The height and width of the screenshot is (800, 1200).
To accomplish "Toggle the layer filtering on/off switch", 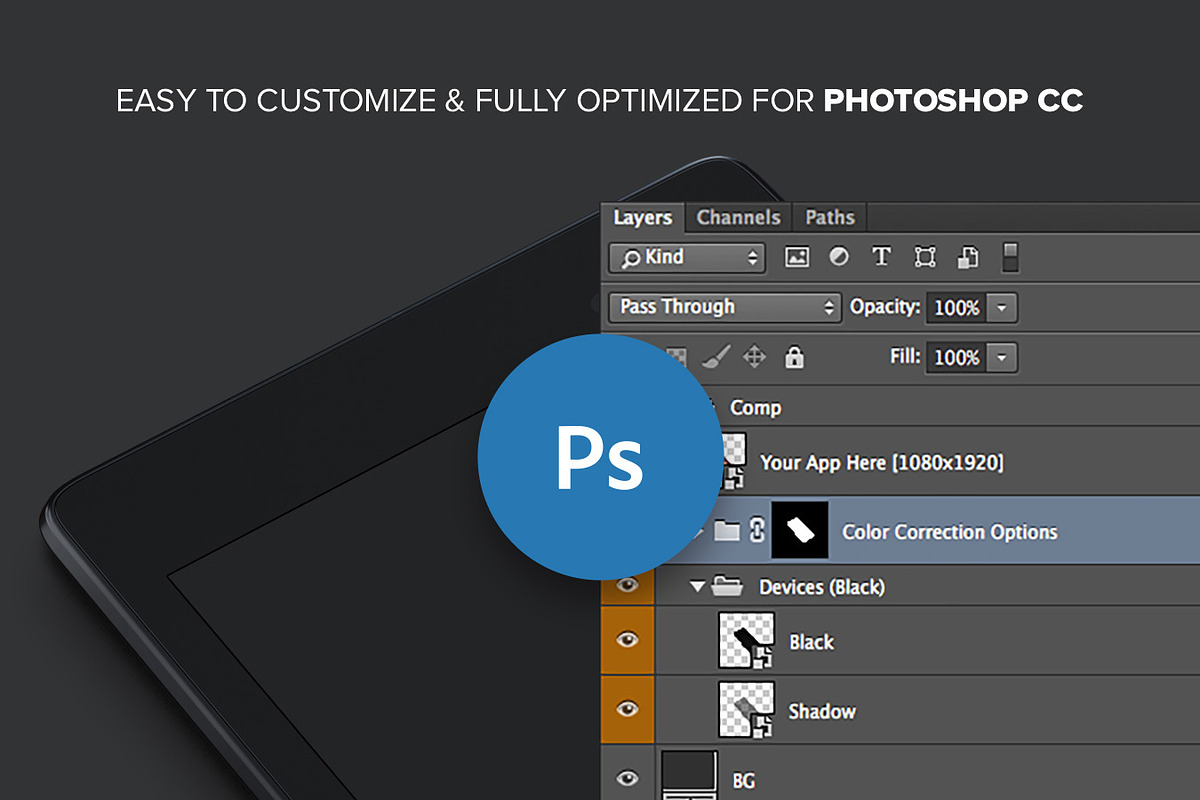I will coord(1011,257).
